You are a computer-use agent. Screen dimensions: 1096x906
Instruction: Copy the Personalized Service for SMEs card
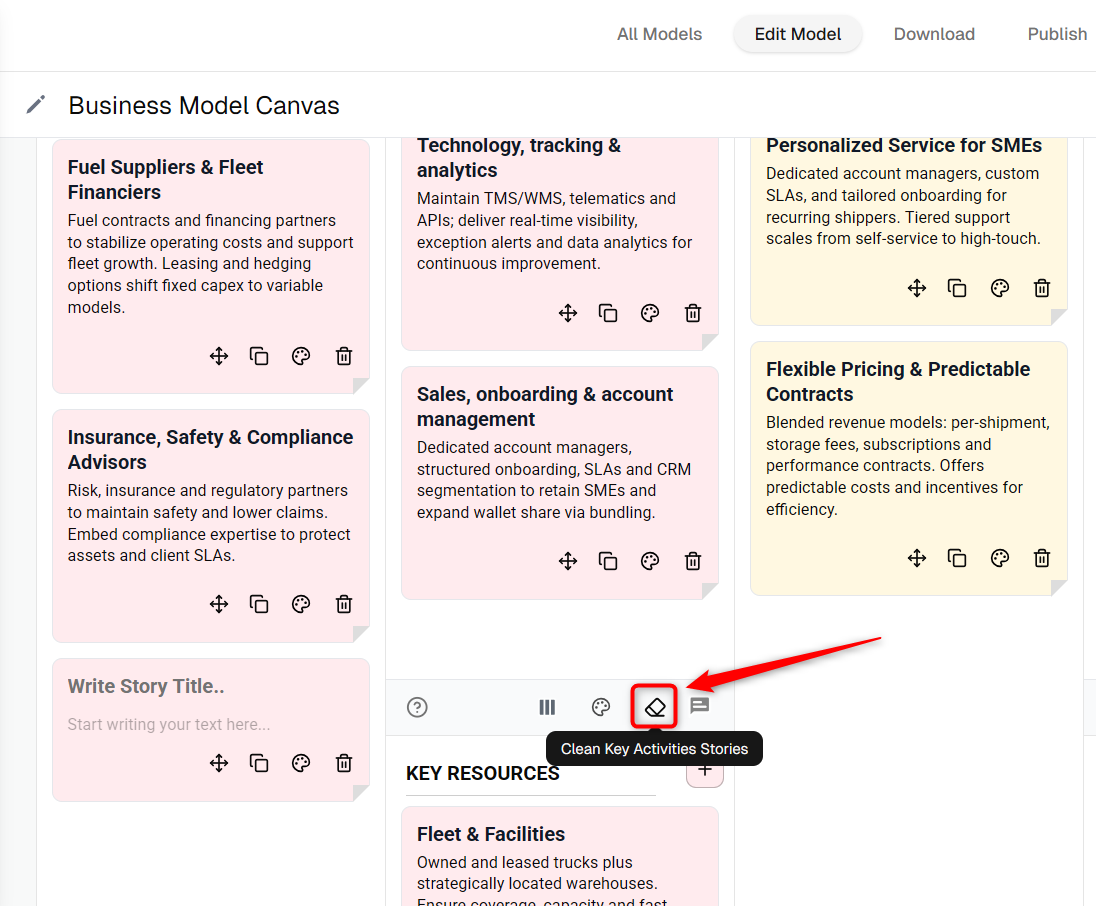point(957,288)
